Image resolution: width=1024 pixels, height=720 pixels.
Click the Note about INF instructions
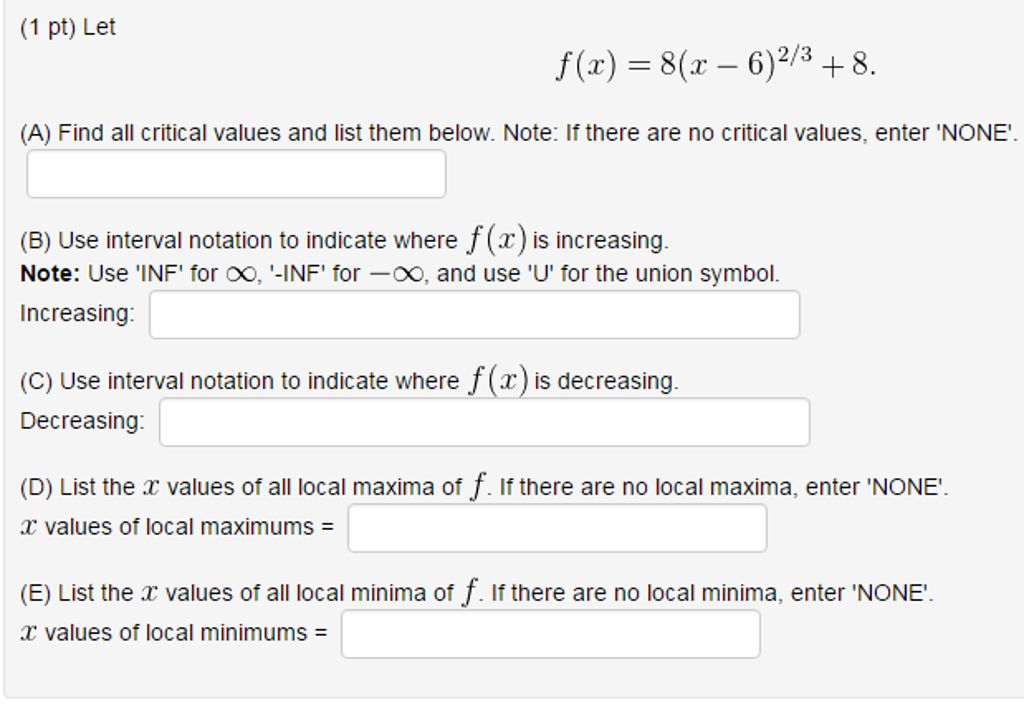[400, 271]
